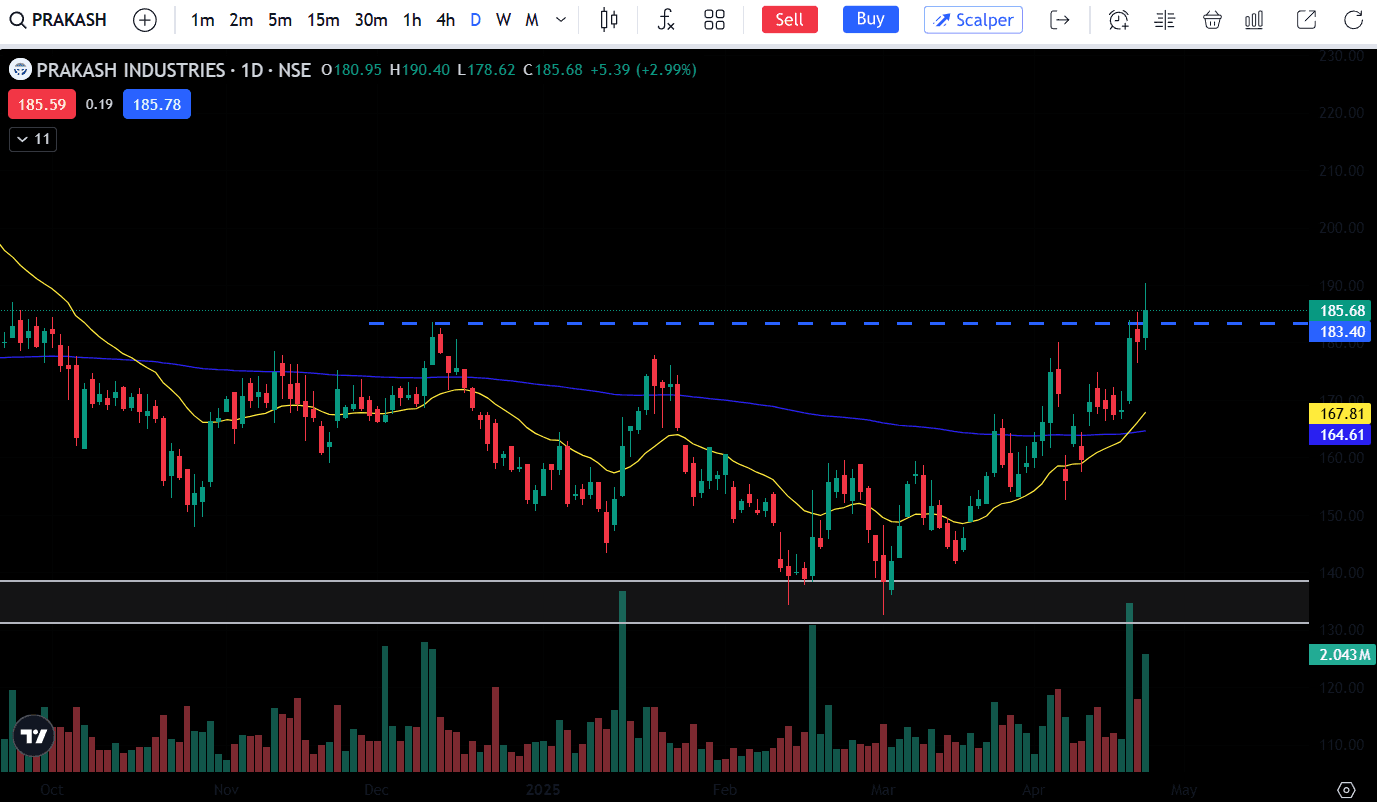1377x802 pixels.
Task: Select the 15m interval
Action: [x=323, y=20]
